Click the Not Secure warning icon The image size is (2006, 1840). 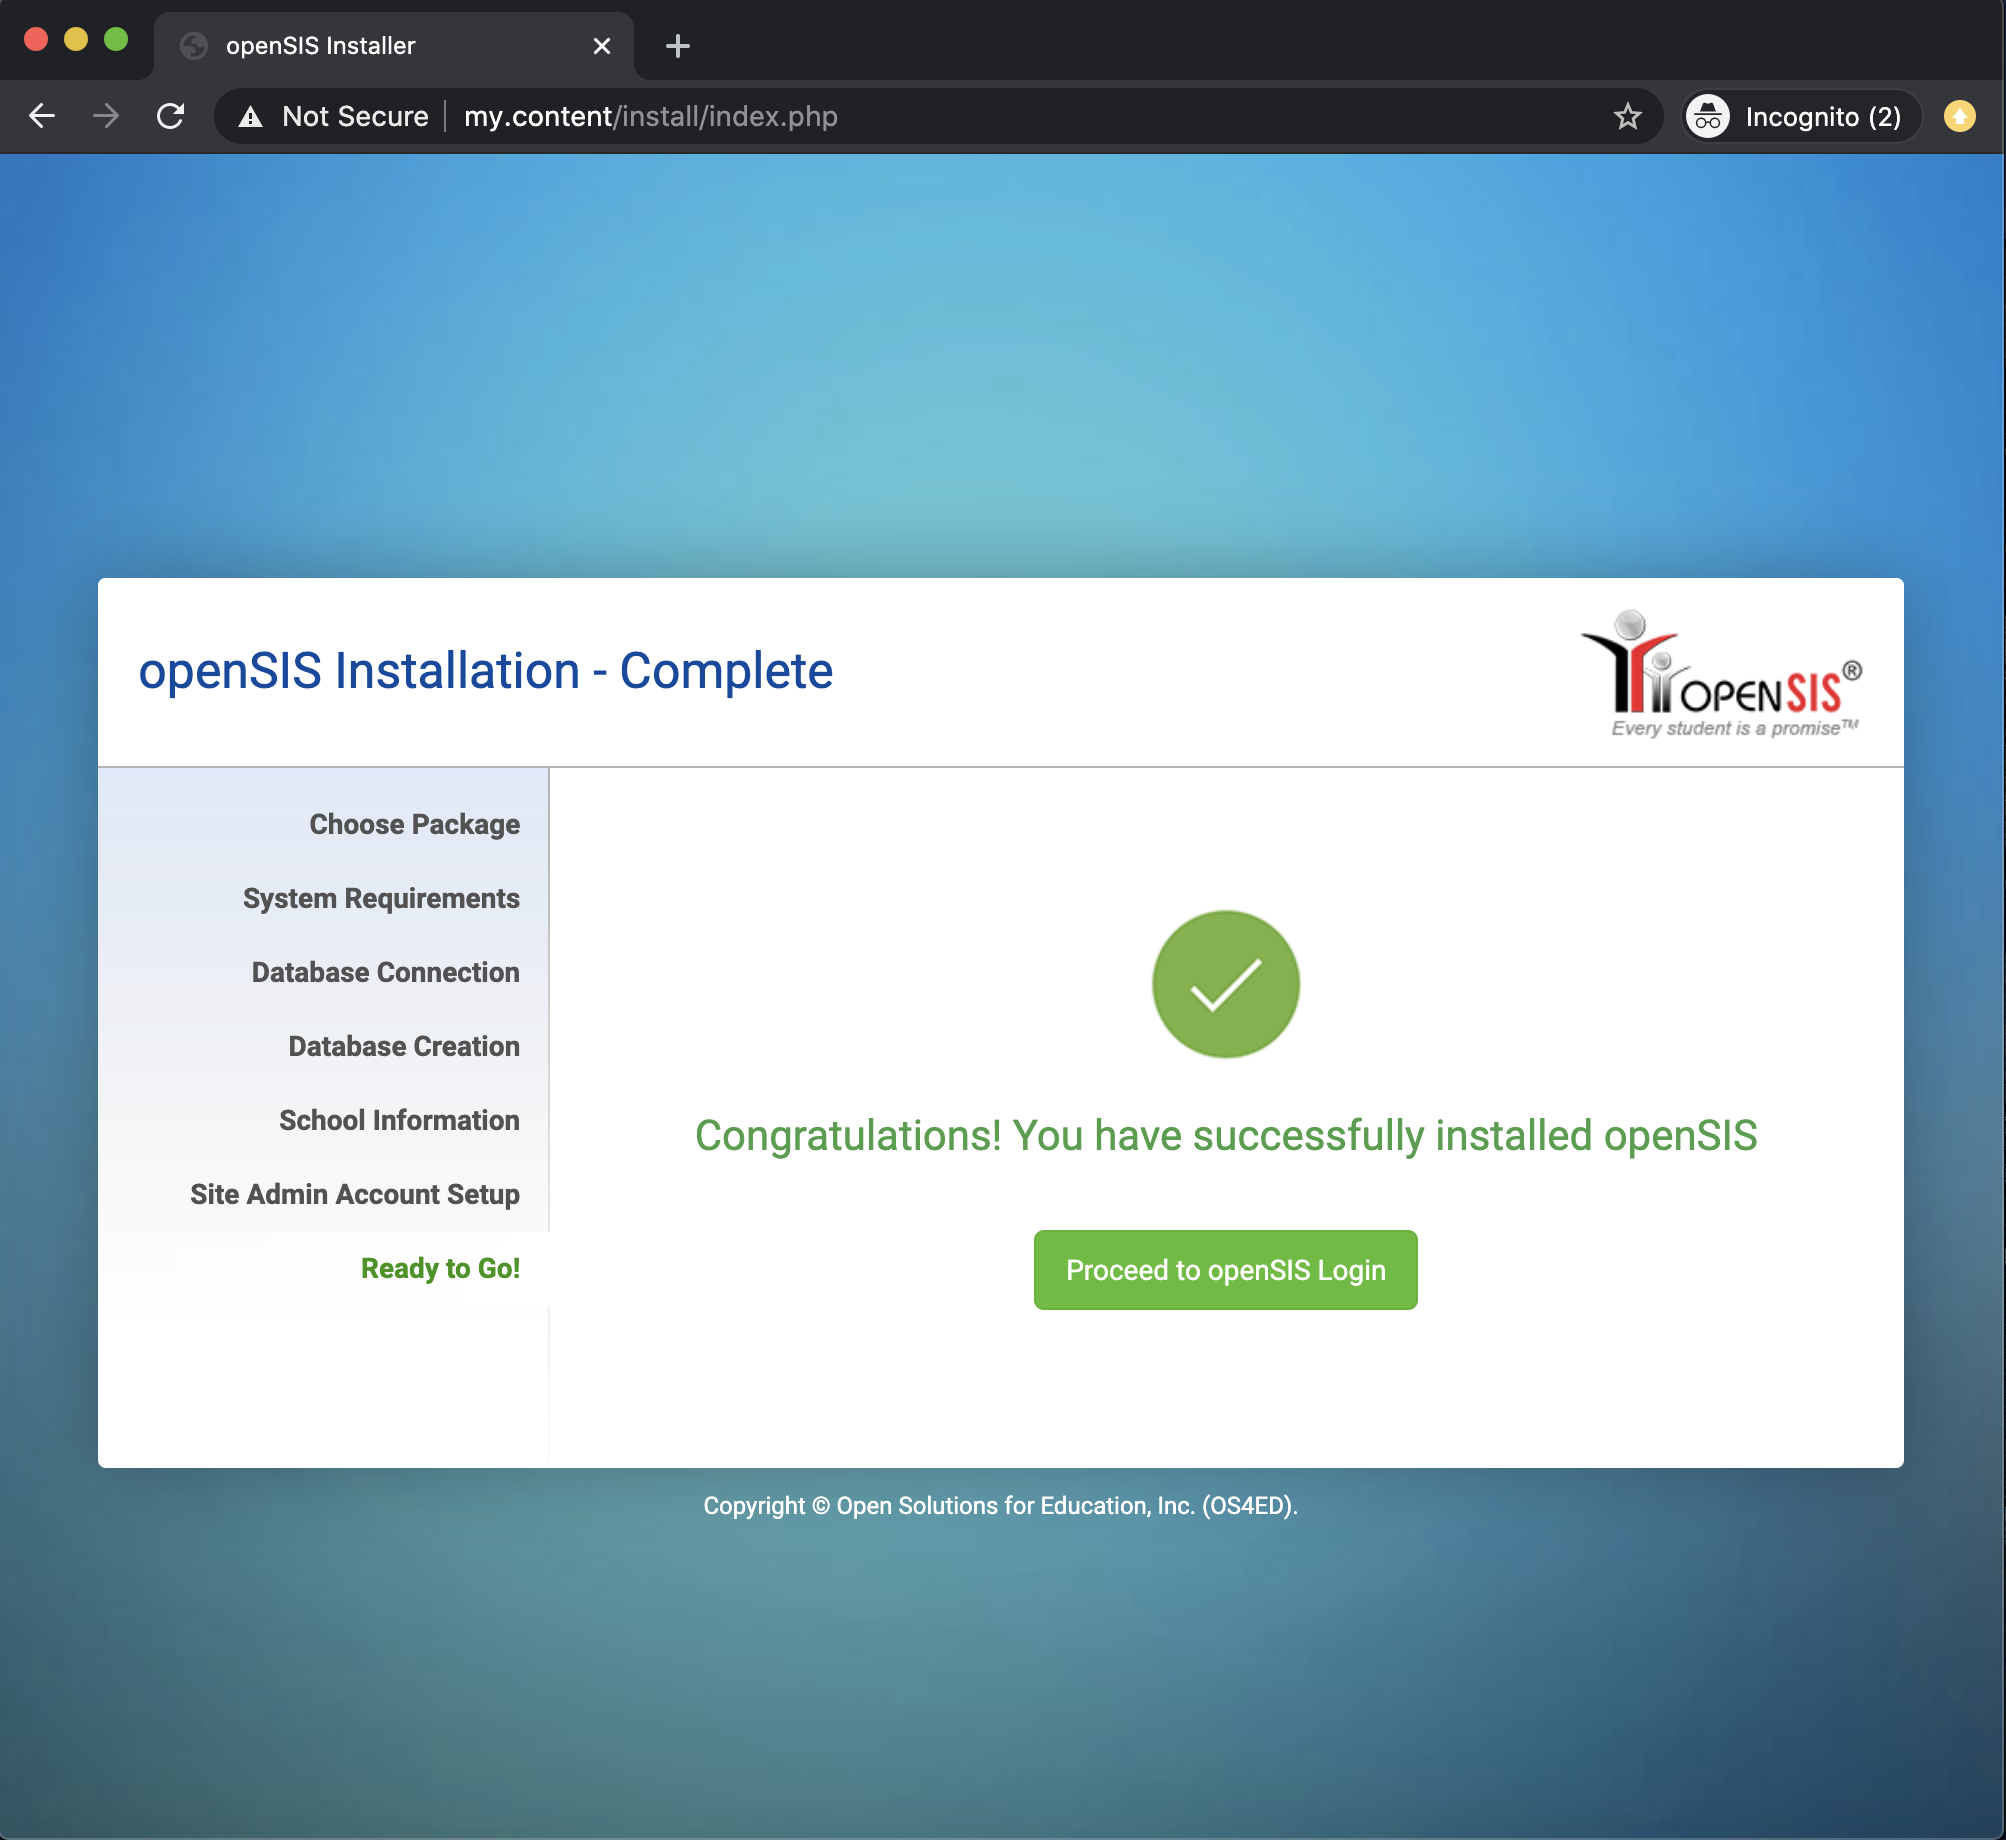[251, 117]
